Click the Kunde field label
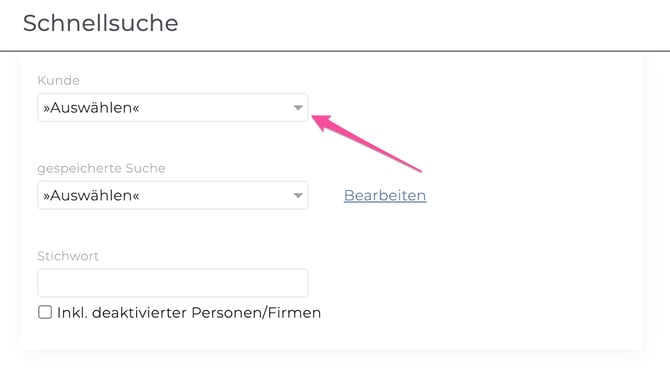The height and width of the screenshot is (374, 670). point(59,80)
